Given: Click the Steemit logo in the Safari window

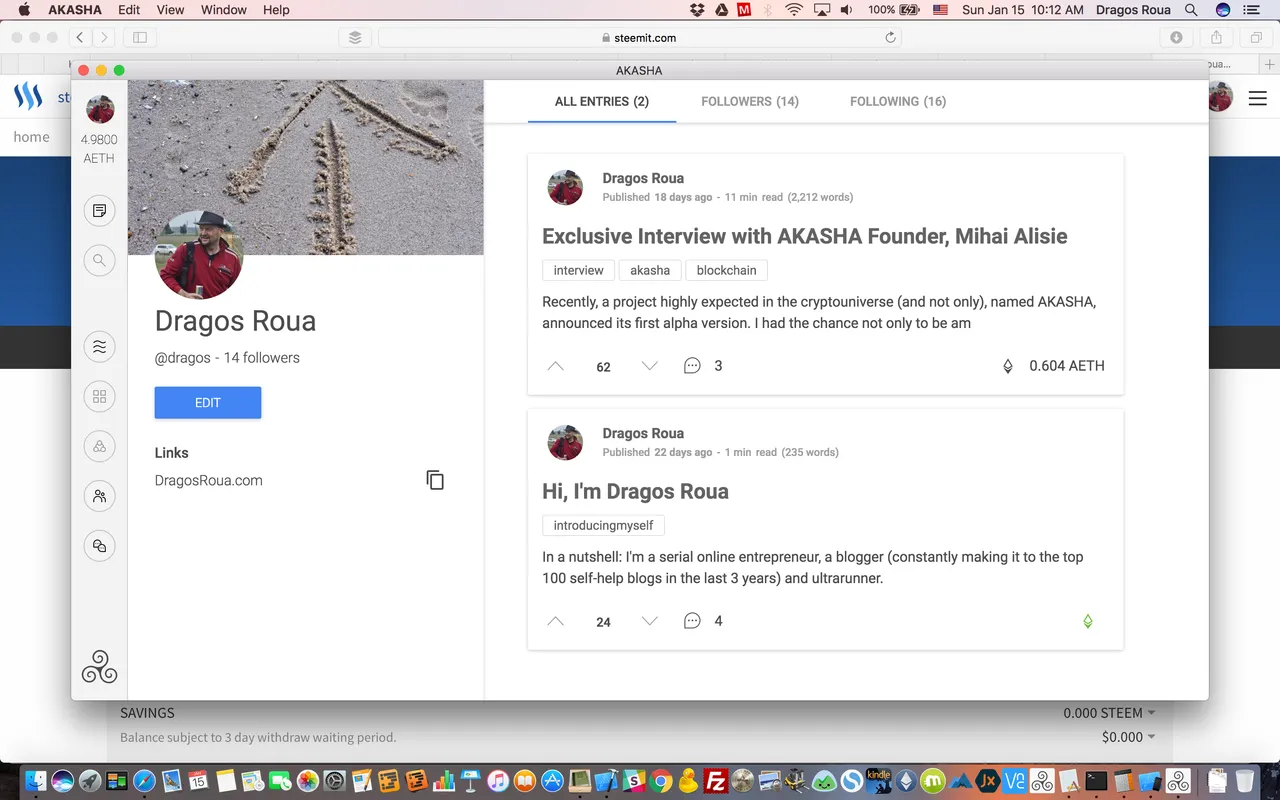Looking at the screenshot, I should 28,97.
